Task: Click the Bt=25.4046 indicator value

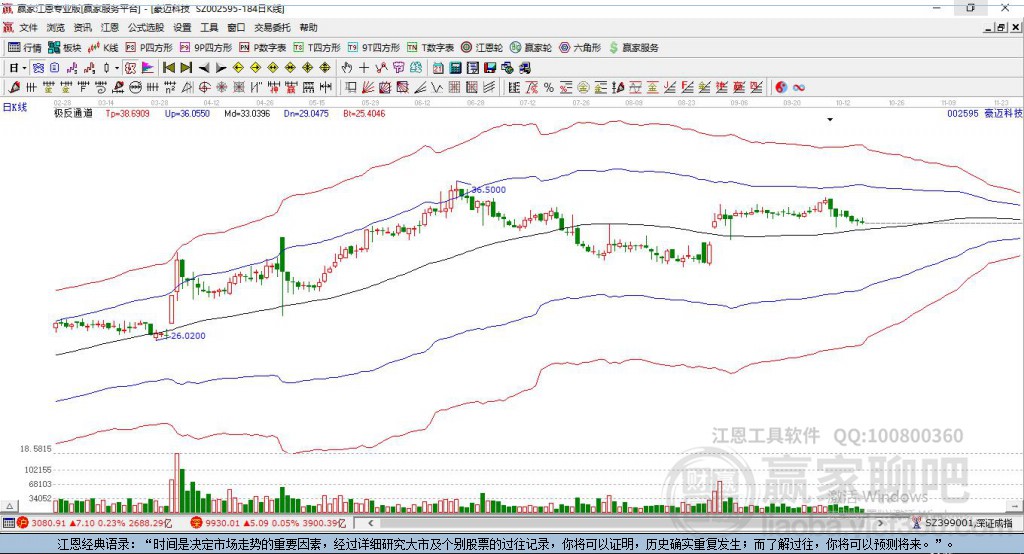Action: click(364, 113)
